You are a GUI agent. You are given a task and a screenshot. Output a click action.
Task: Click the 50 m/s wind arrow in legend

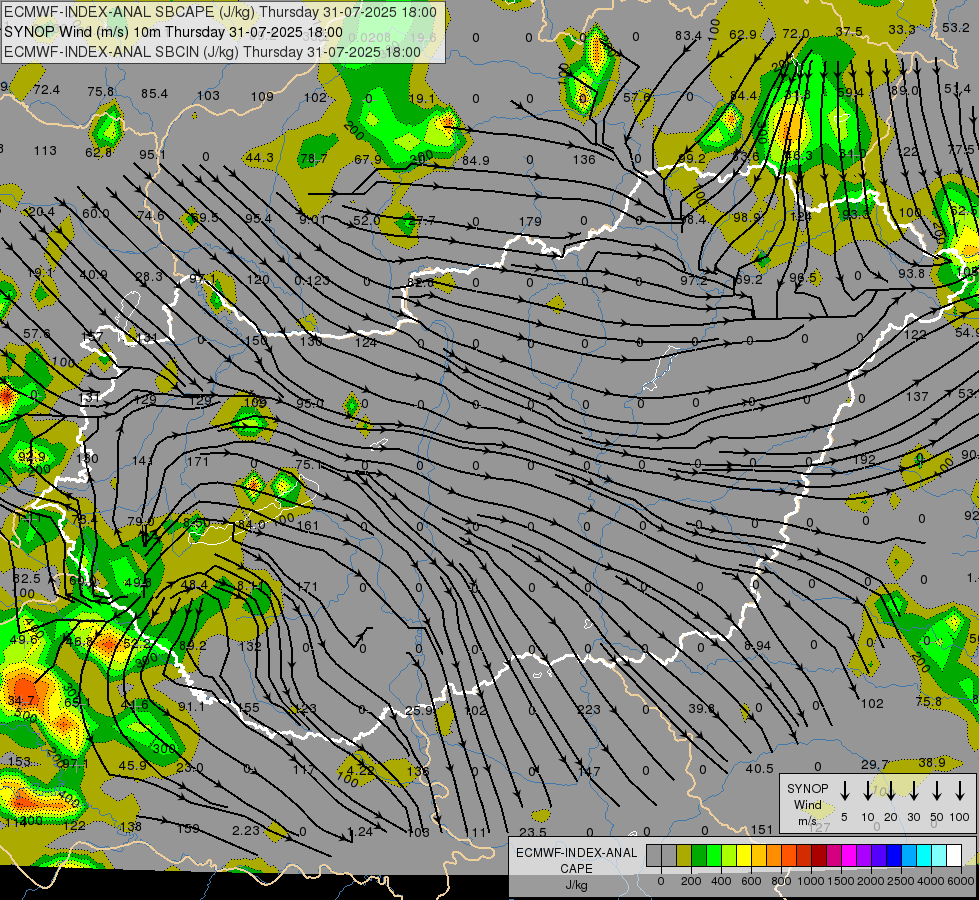(937, 790)
